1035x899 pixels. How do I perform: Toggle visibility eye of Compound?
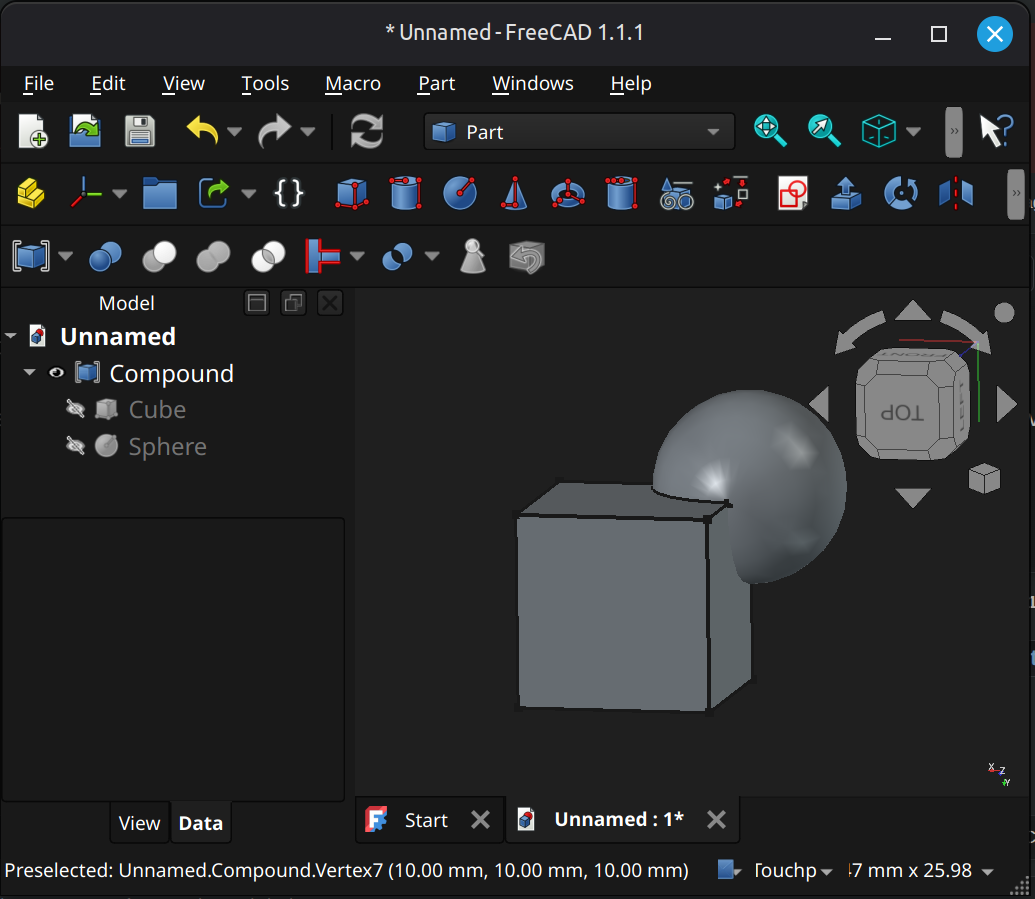57,373
